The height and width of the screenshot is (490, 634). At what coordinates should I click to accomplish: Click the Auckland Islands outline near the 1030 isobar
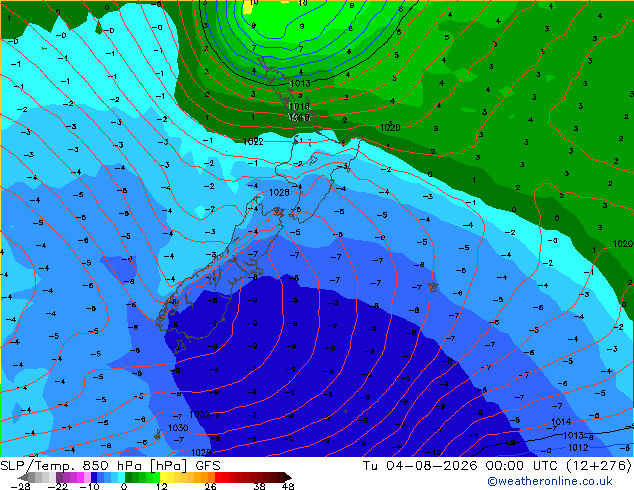point(157,435)
